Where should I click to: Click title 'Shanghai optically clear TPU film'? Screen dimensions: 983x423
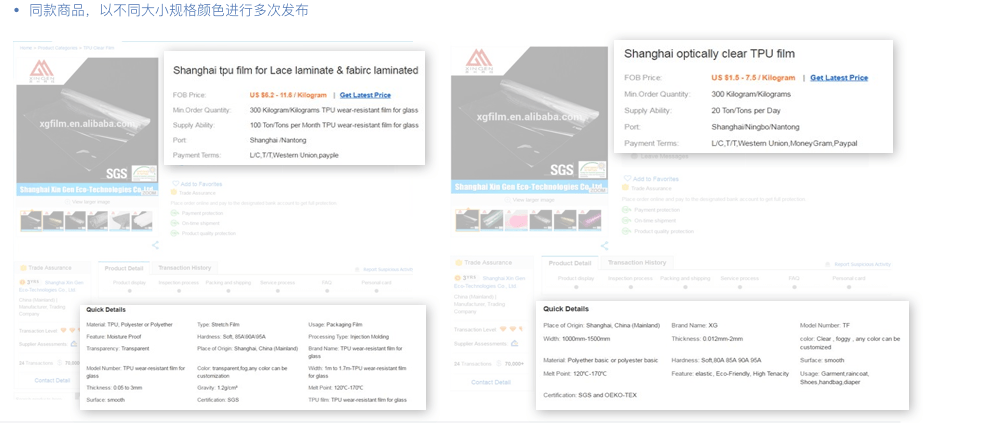point(709,54)
